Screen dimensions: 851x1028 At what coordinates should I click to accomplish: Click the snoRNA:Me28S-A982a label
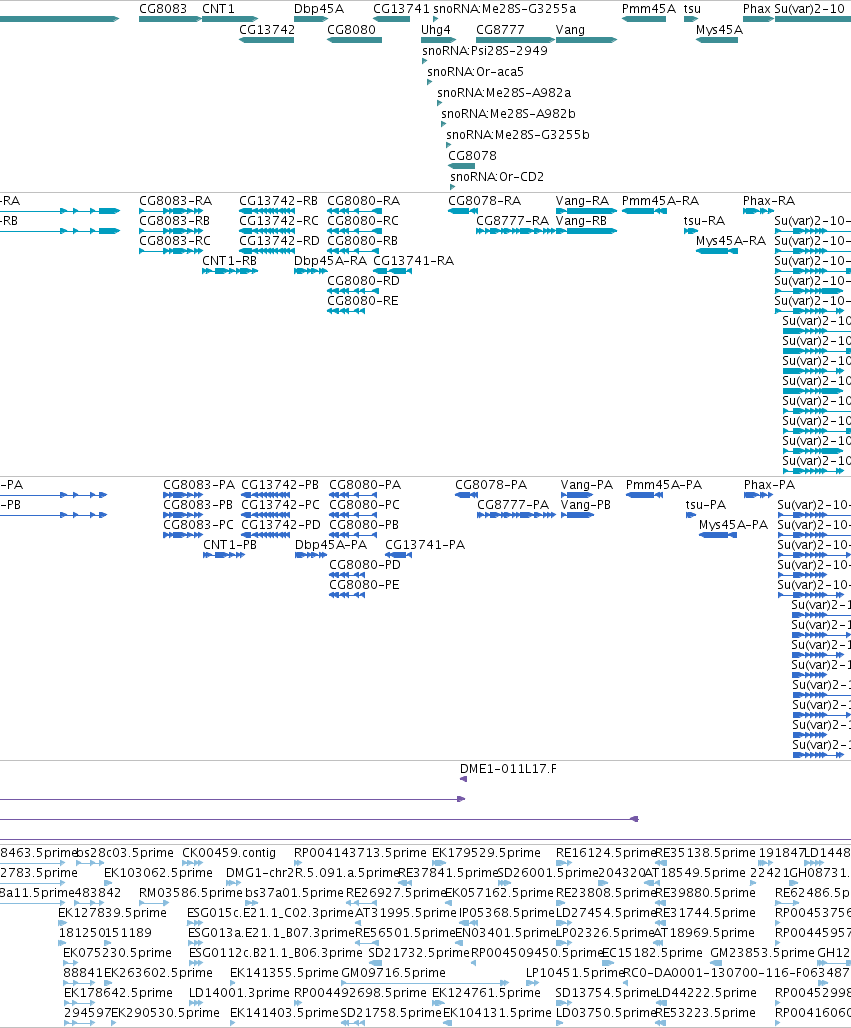(x=504, y=92)
